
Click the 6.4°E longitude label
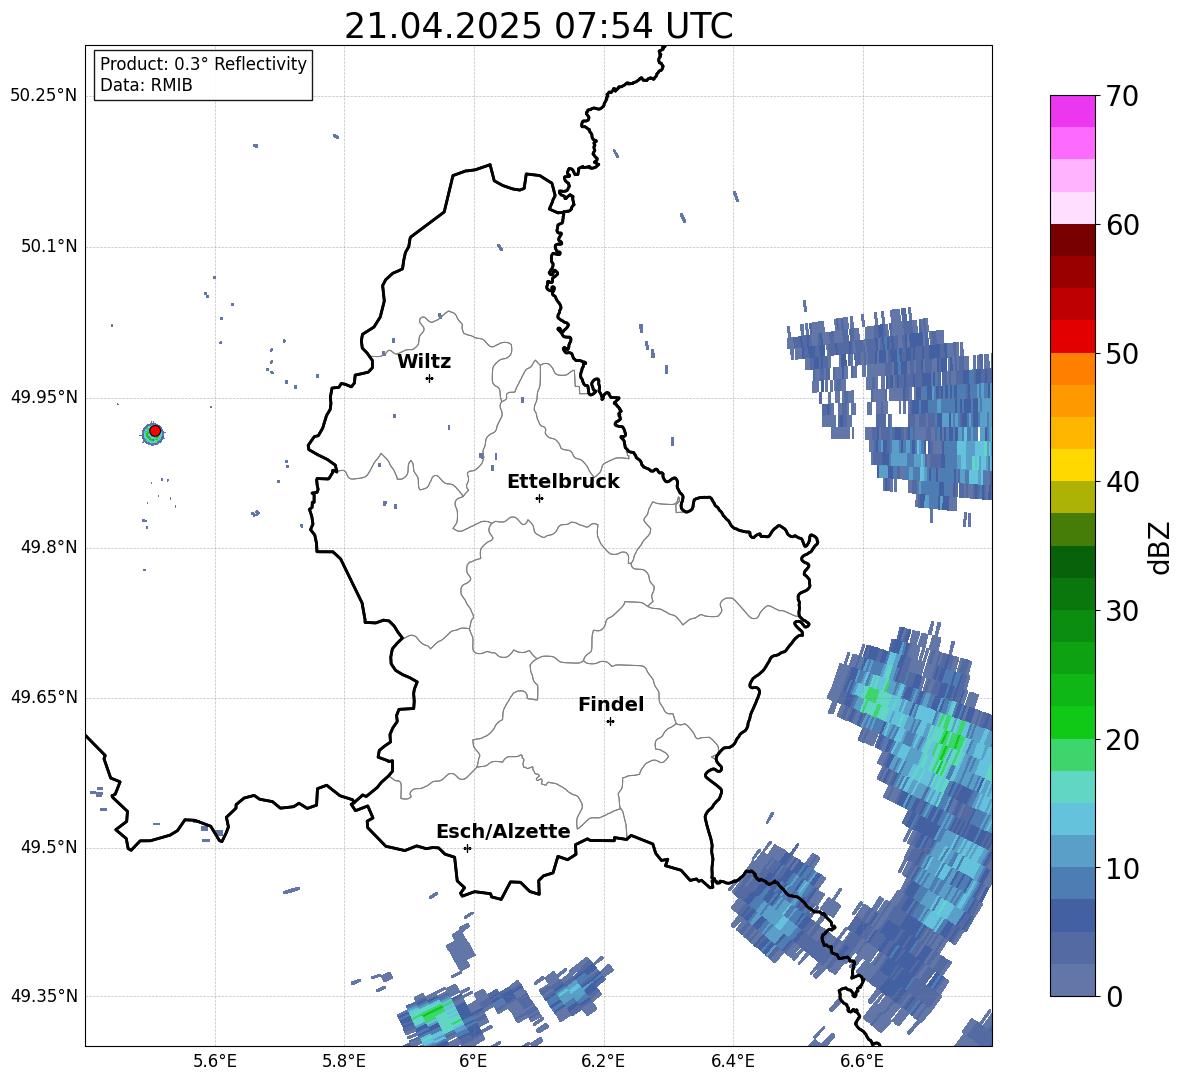point(733,1061)
